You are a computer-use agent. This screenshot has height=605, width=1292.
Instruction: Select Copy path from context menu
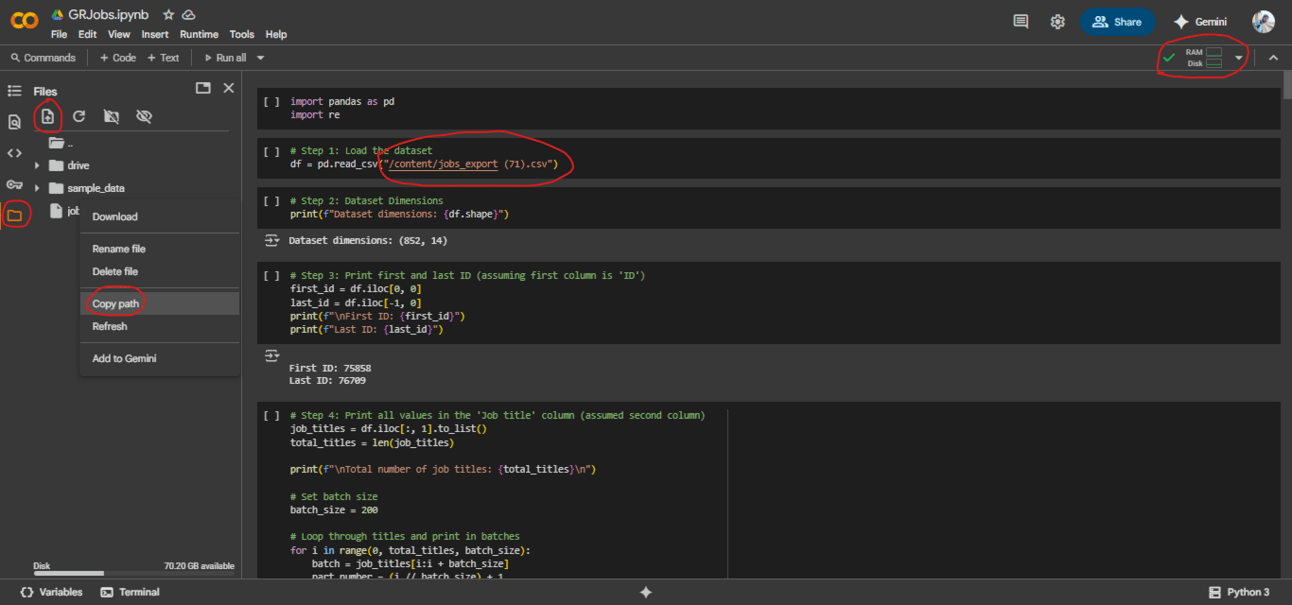pyautogui.click(x=116, y=304)
